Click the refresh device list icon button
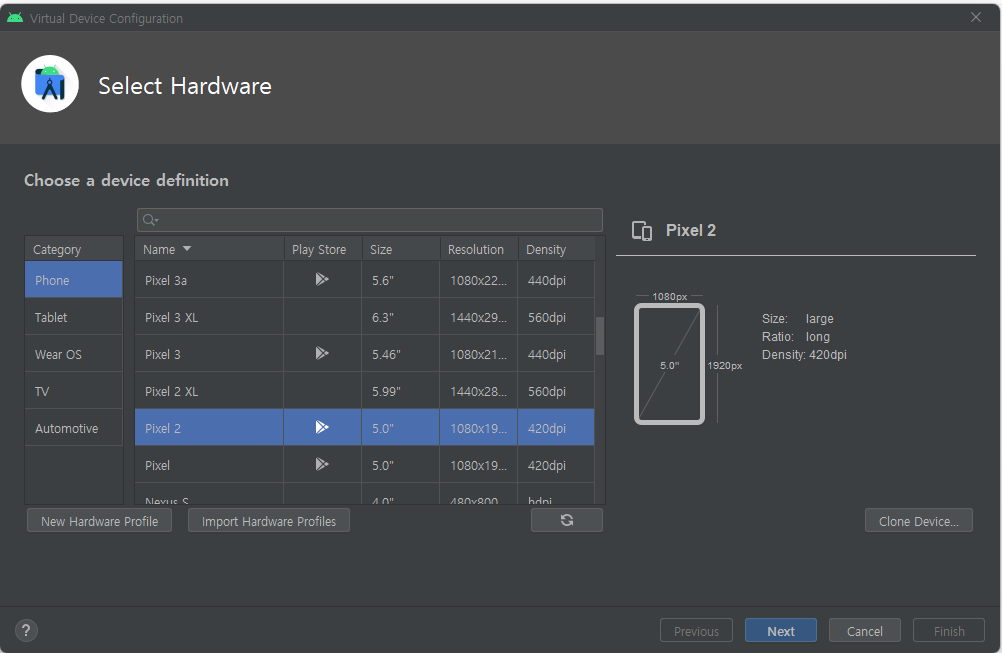The height and width of the screenshot is (653, 1002). pyautogui.click(x=567, y=520)
